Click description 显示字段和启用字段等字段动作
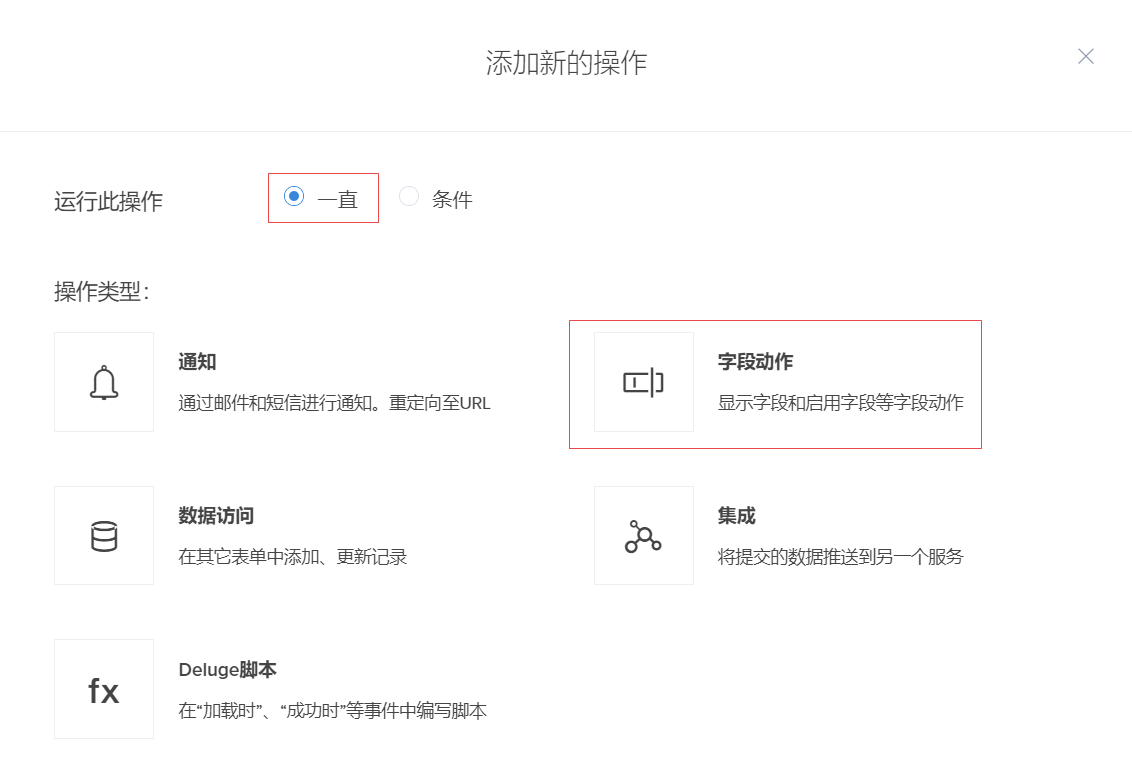This screenshot has height=783, width=1132. 840,403
